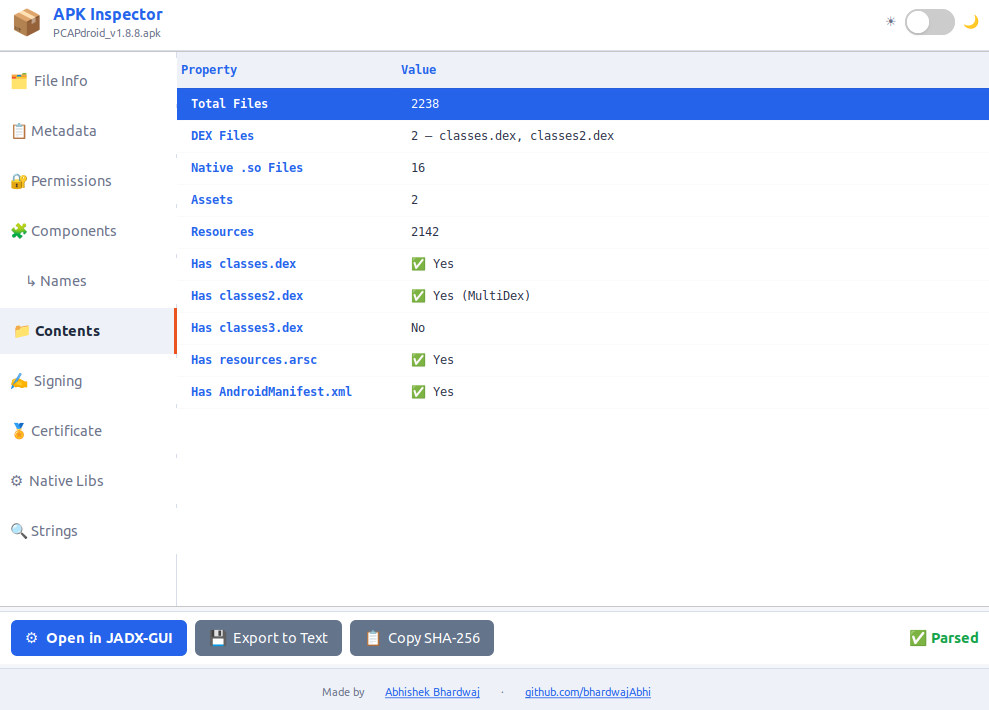Toggle the light/dark theme switch
This screenshot has height=710, width=989.
click(x=930, y=22)
